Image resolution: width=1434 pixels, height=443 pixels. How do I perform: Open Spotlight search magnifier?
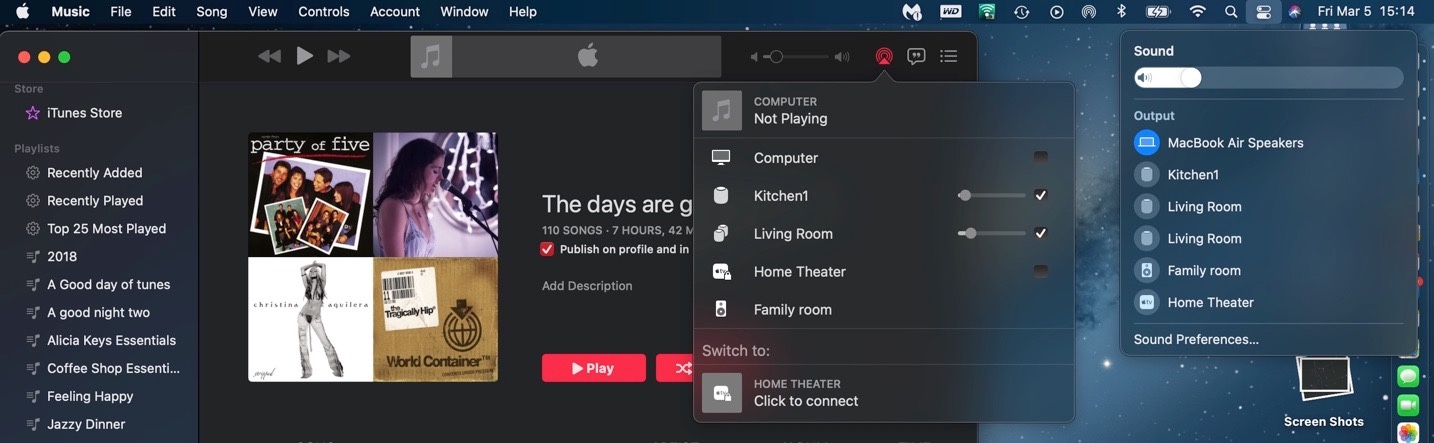1231,12
